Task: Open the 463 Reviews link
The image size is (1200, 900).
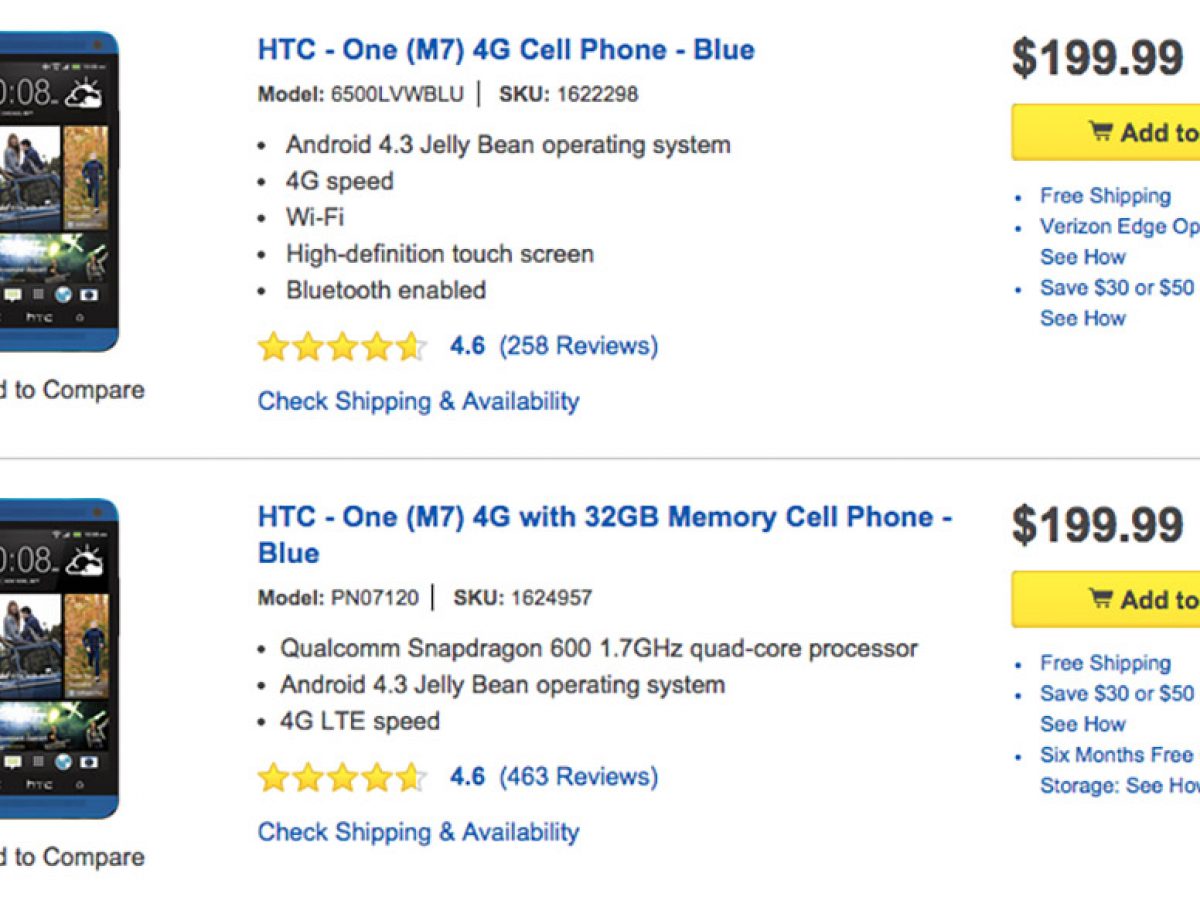Action: (578, 777)
